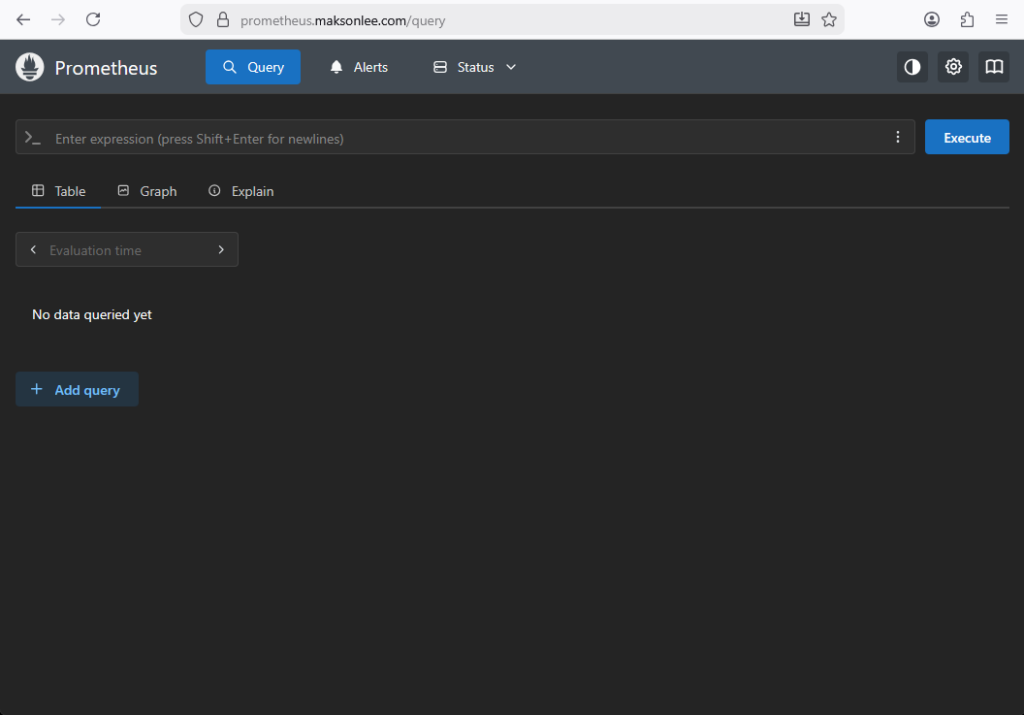Viewport: 1024px width, 715px height.
Task: Click the three-dot query options menu
Action: click(x=897, y=137)
